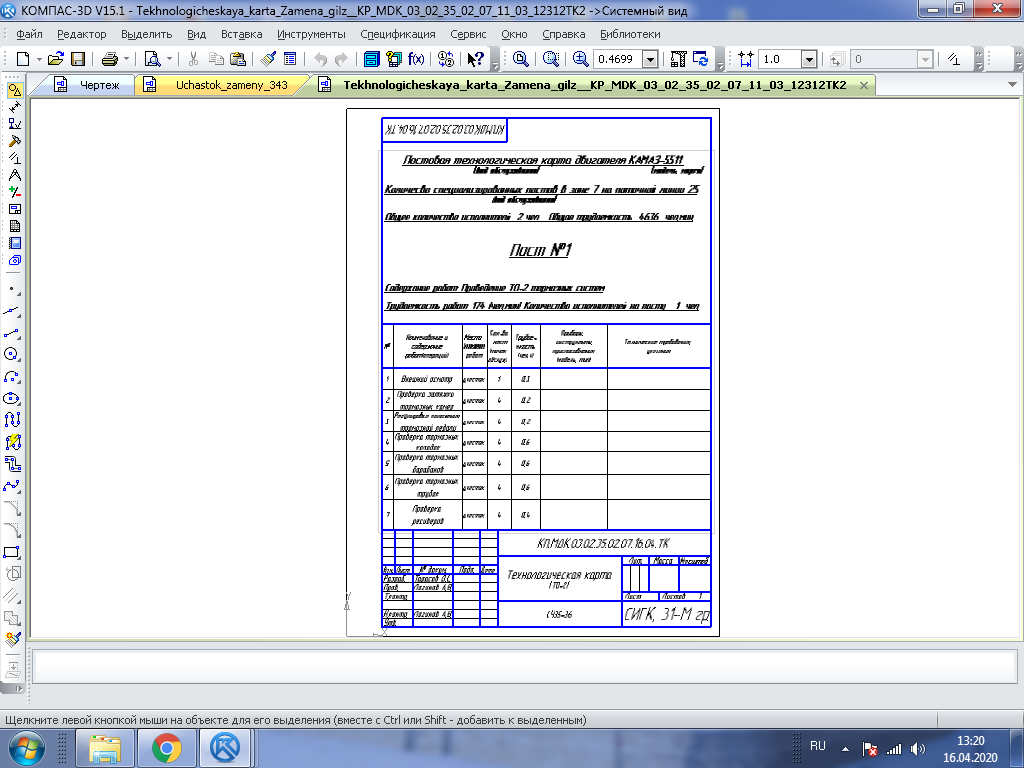Open the cursor step 1.0 dropdown
The height and width of the screenshot is (768, 1024).
(808, 59)
